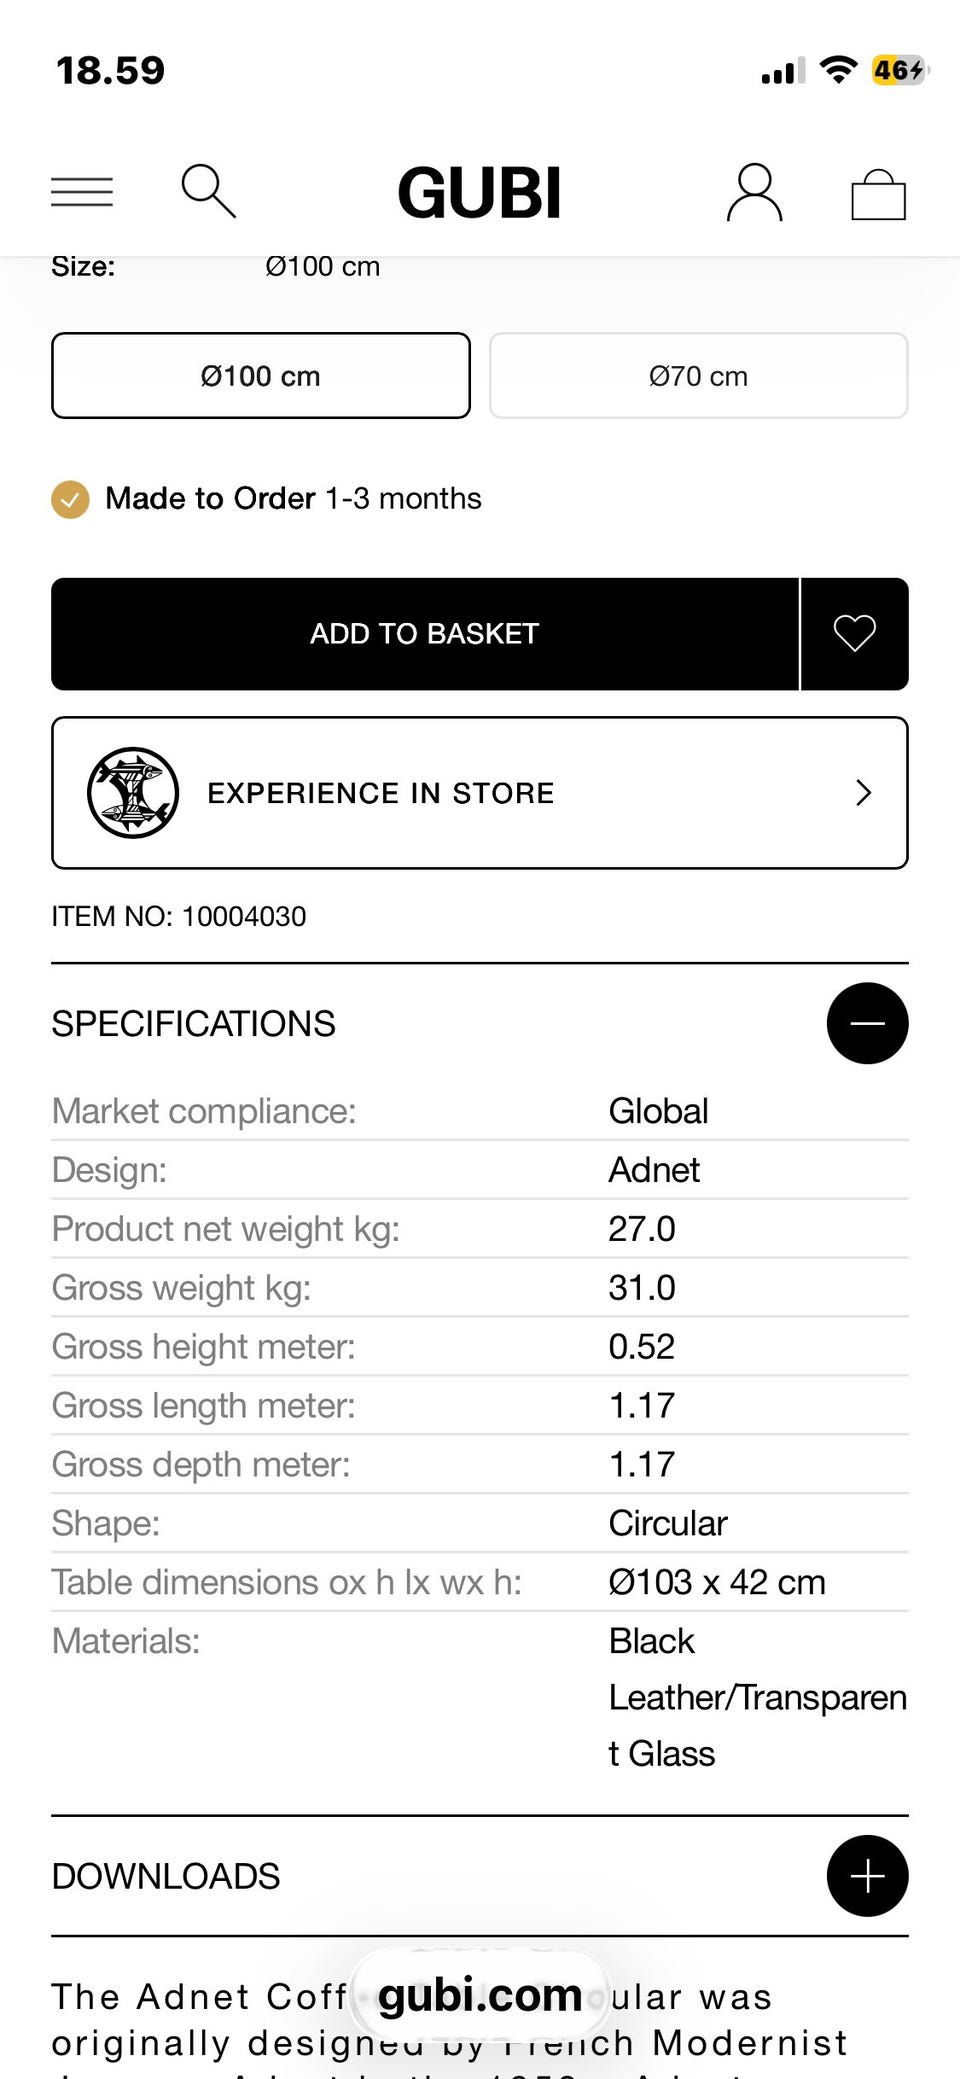This screenshot has height=2079, width=960.
Task: Add item to wishlist with heart icon
Action: coord(854,634)
